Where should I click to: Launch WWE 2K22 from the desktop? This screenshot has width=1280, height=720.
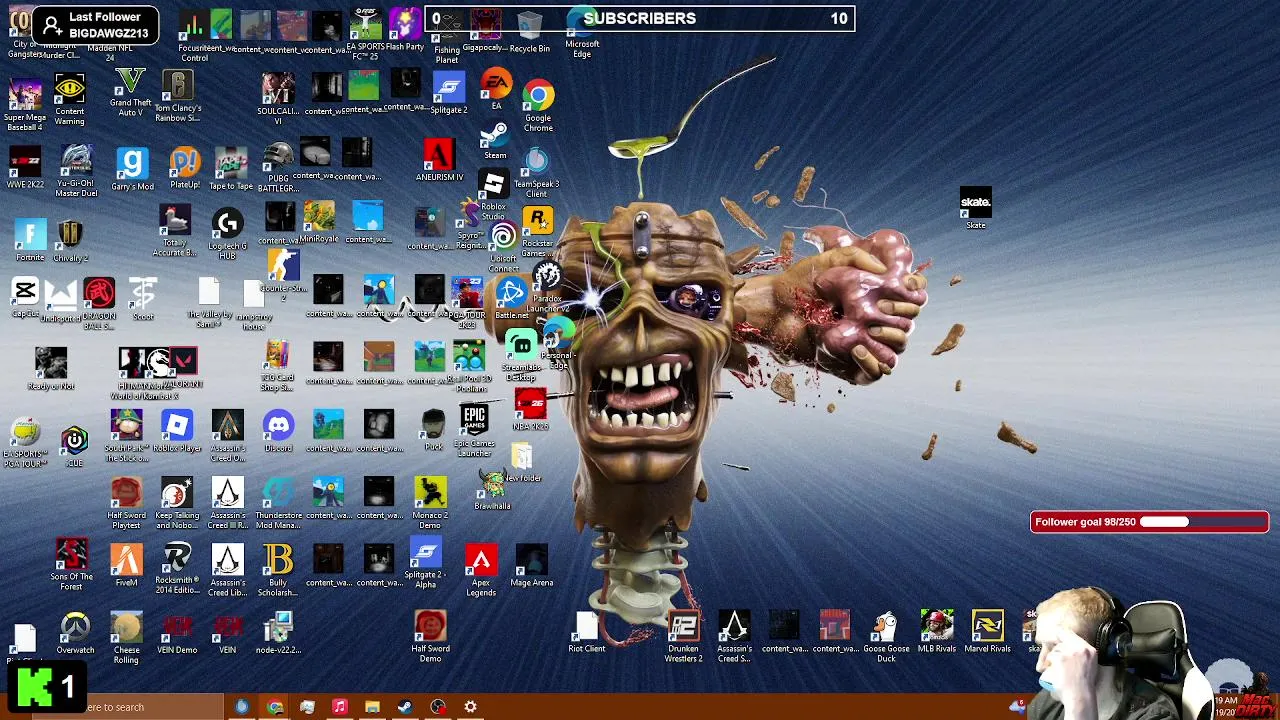(25, 168)
